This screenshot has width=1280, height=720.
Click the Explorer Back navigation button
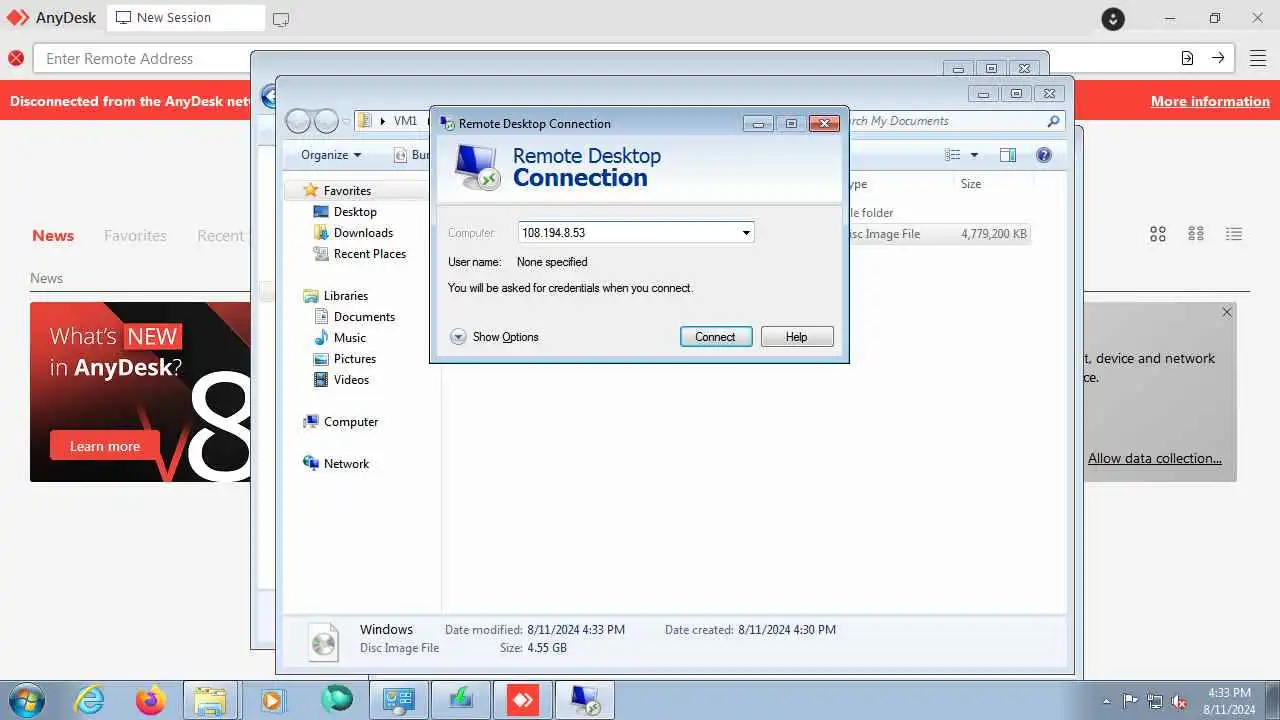point(298,122)
